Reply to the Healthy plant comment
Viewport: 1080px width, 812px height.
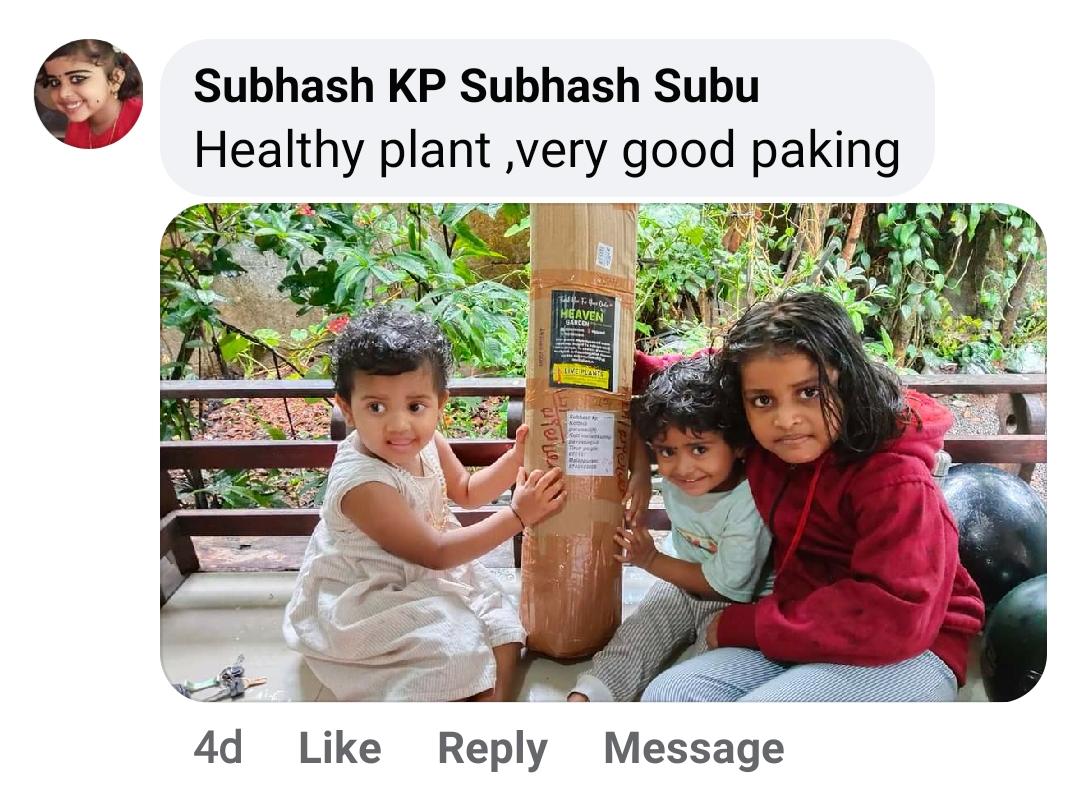[492, 749]
